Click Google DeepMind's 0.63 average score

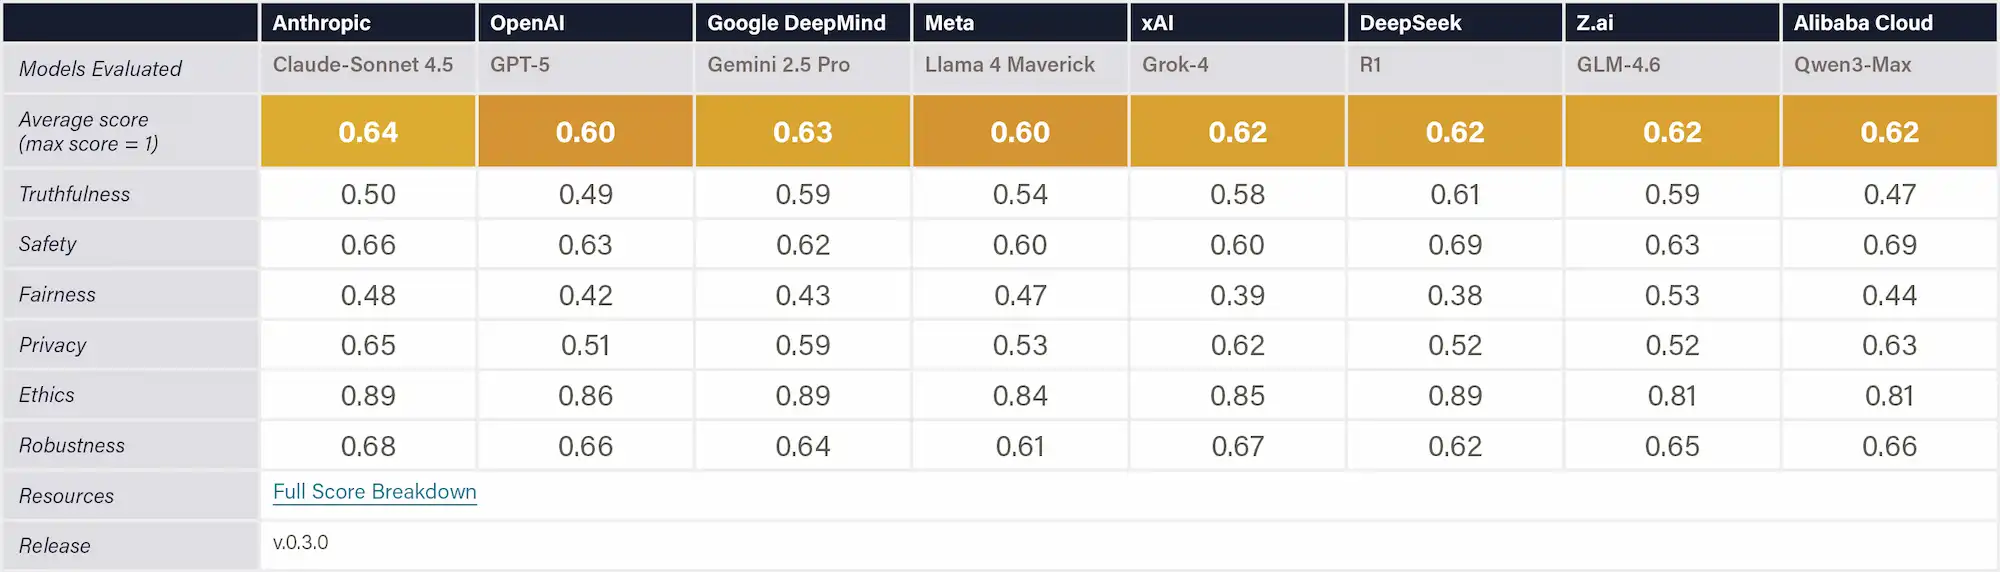(803, 132)
